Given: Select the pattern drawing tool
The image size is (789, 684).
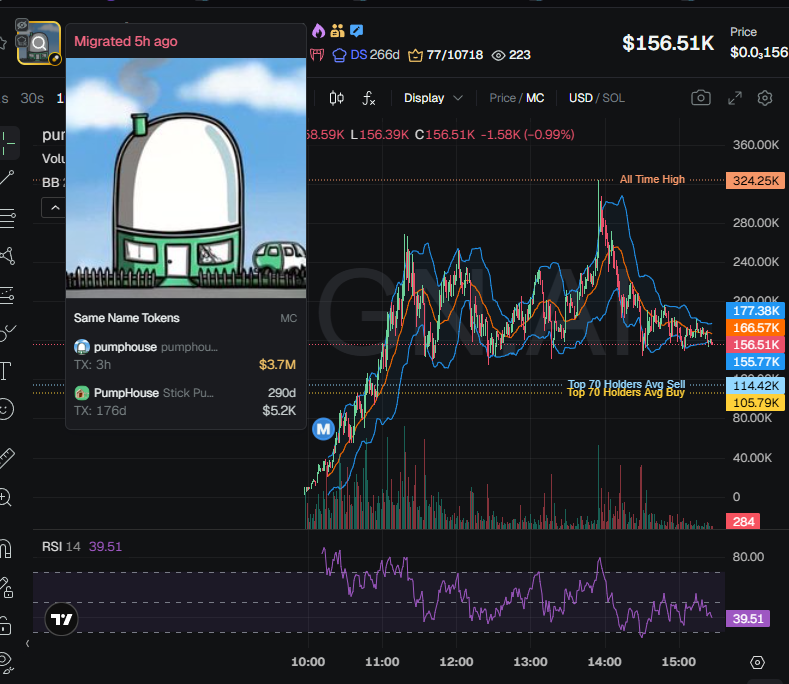Looking at the screenshot, I should (7, 256).
